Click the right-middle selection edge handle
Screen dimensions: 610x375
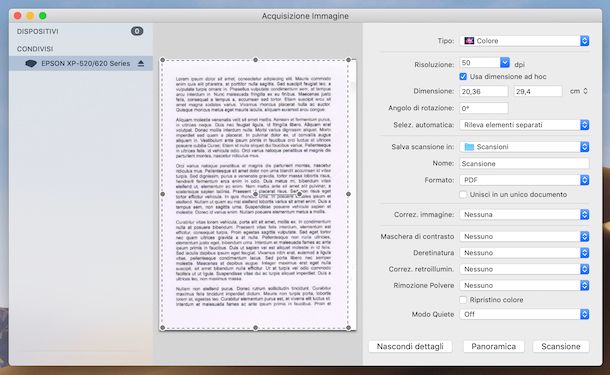[349, 194]
